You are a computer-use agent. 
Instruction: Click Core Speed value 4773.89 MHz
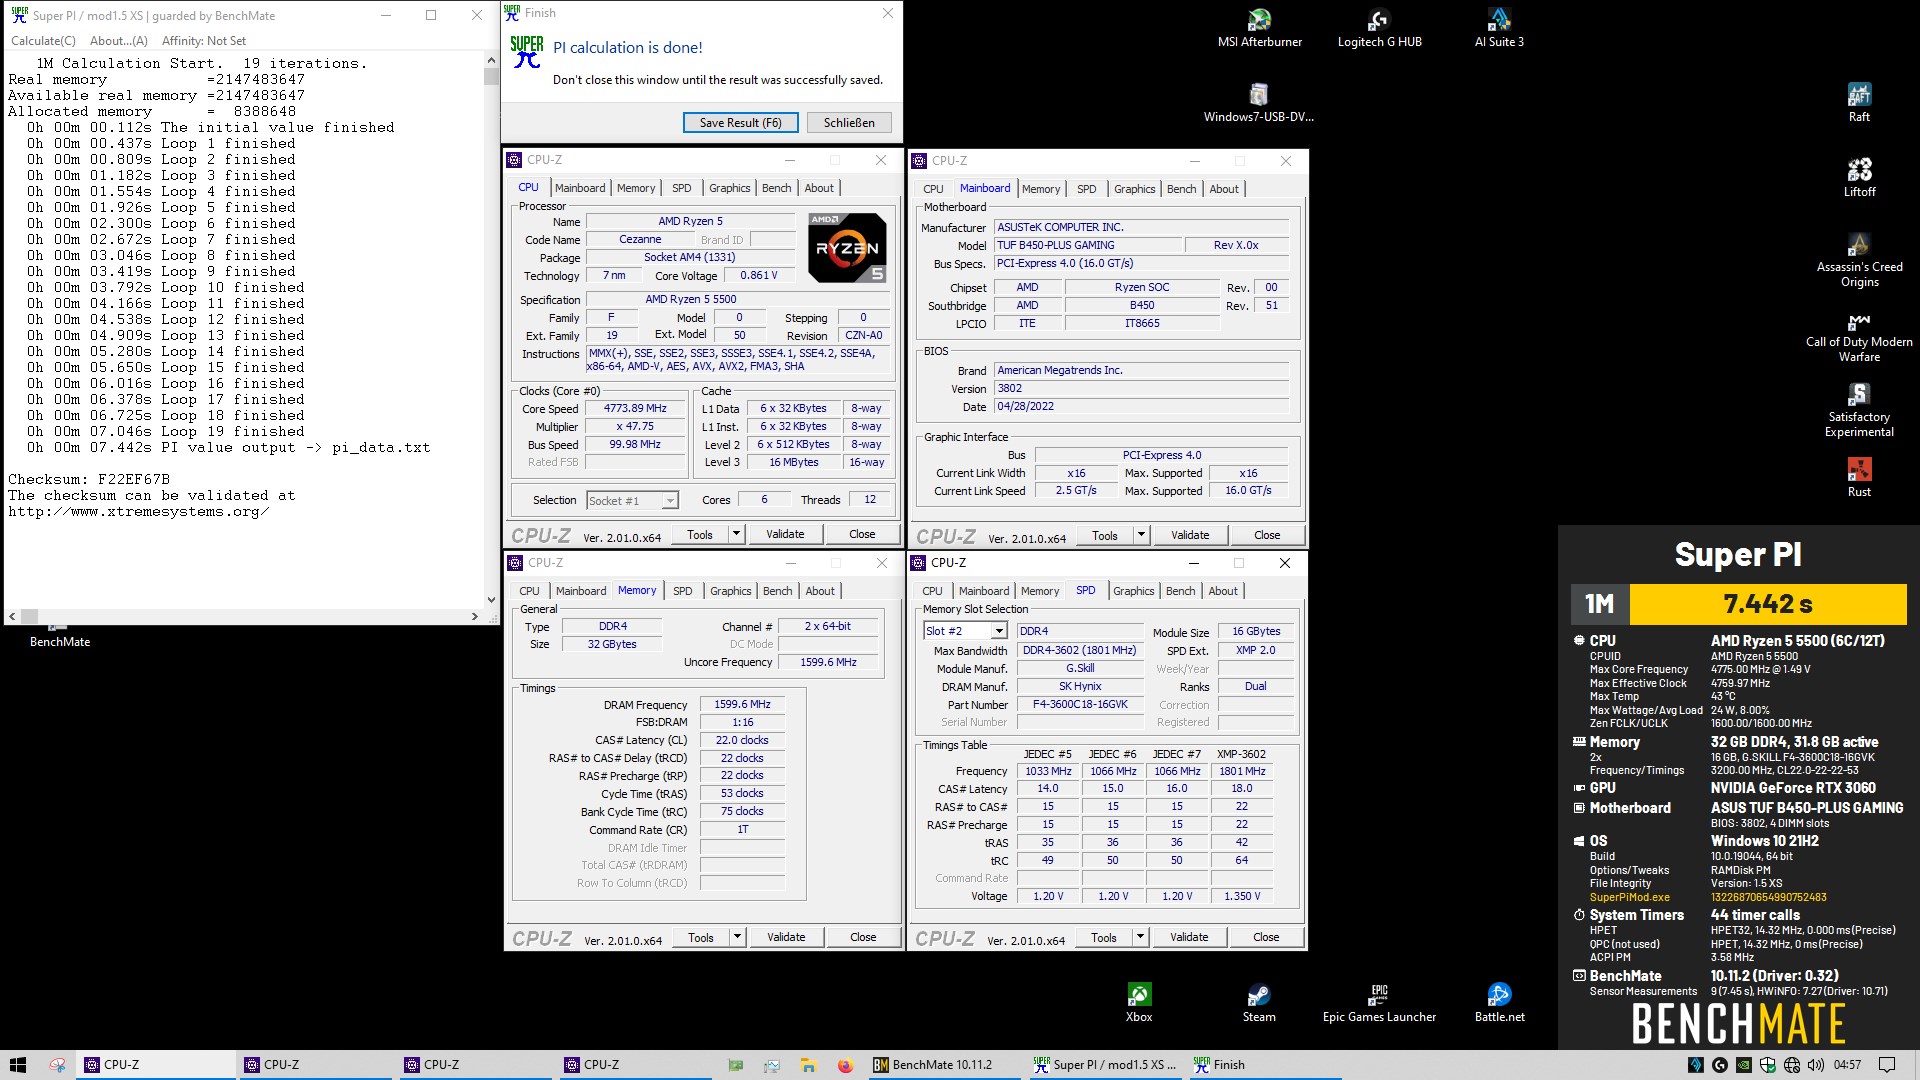click(x=635, y=408)
